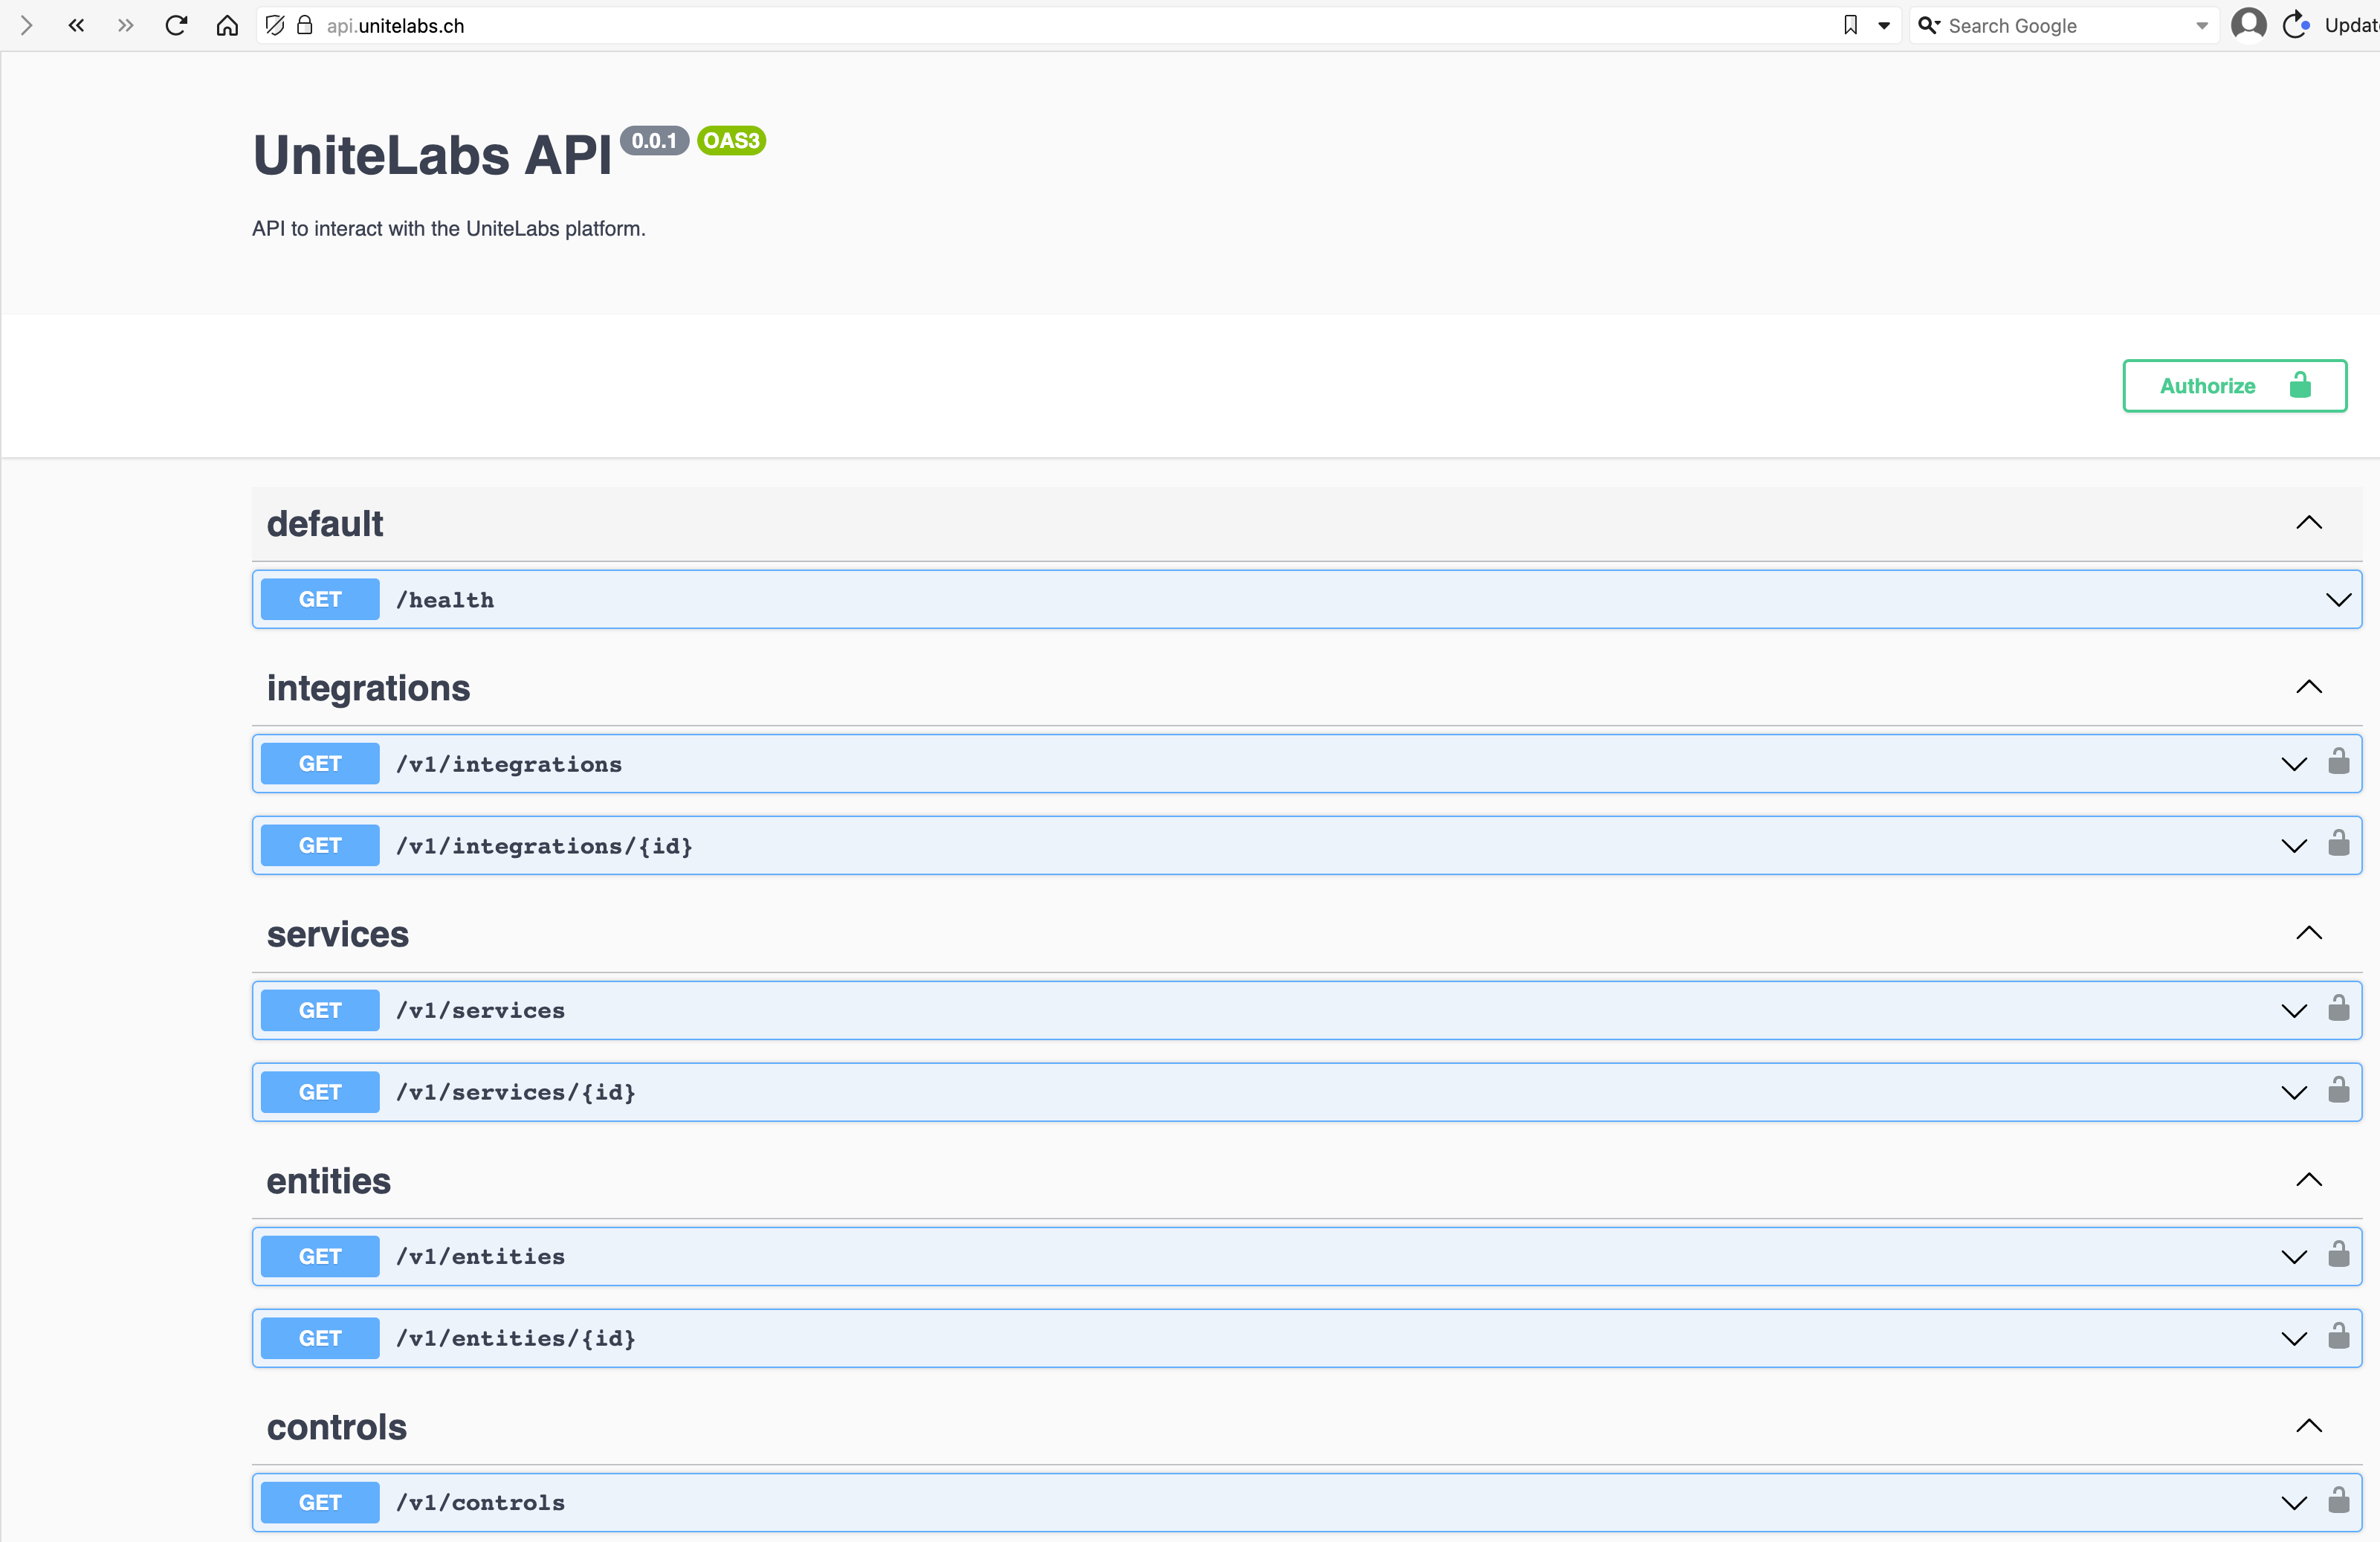Select the controls section header
Image resolution: width=2380 pixels, height=1542 pixels.
click(x=337, y=1428)
